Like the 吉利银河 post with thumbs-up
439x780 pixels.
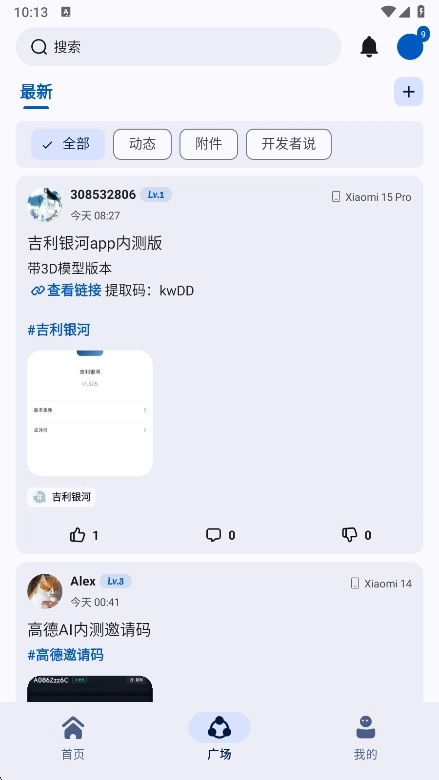[x=84, y=535]
